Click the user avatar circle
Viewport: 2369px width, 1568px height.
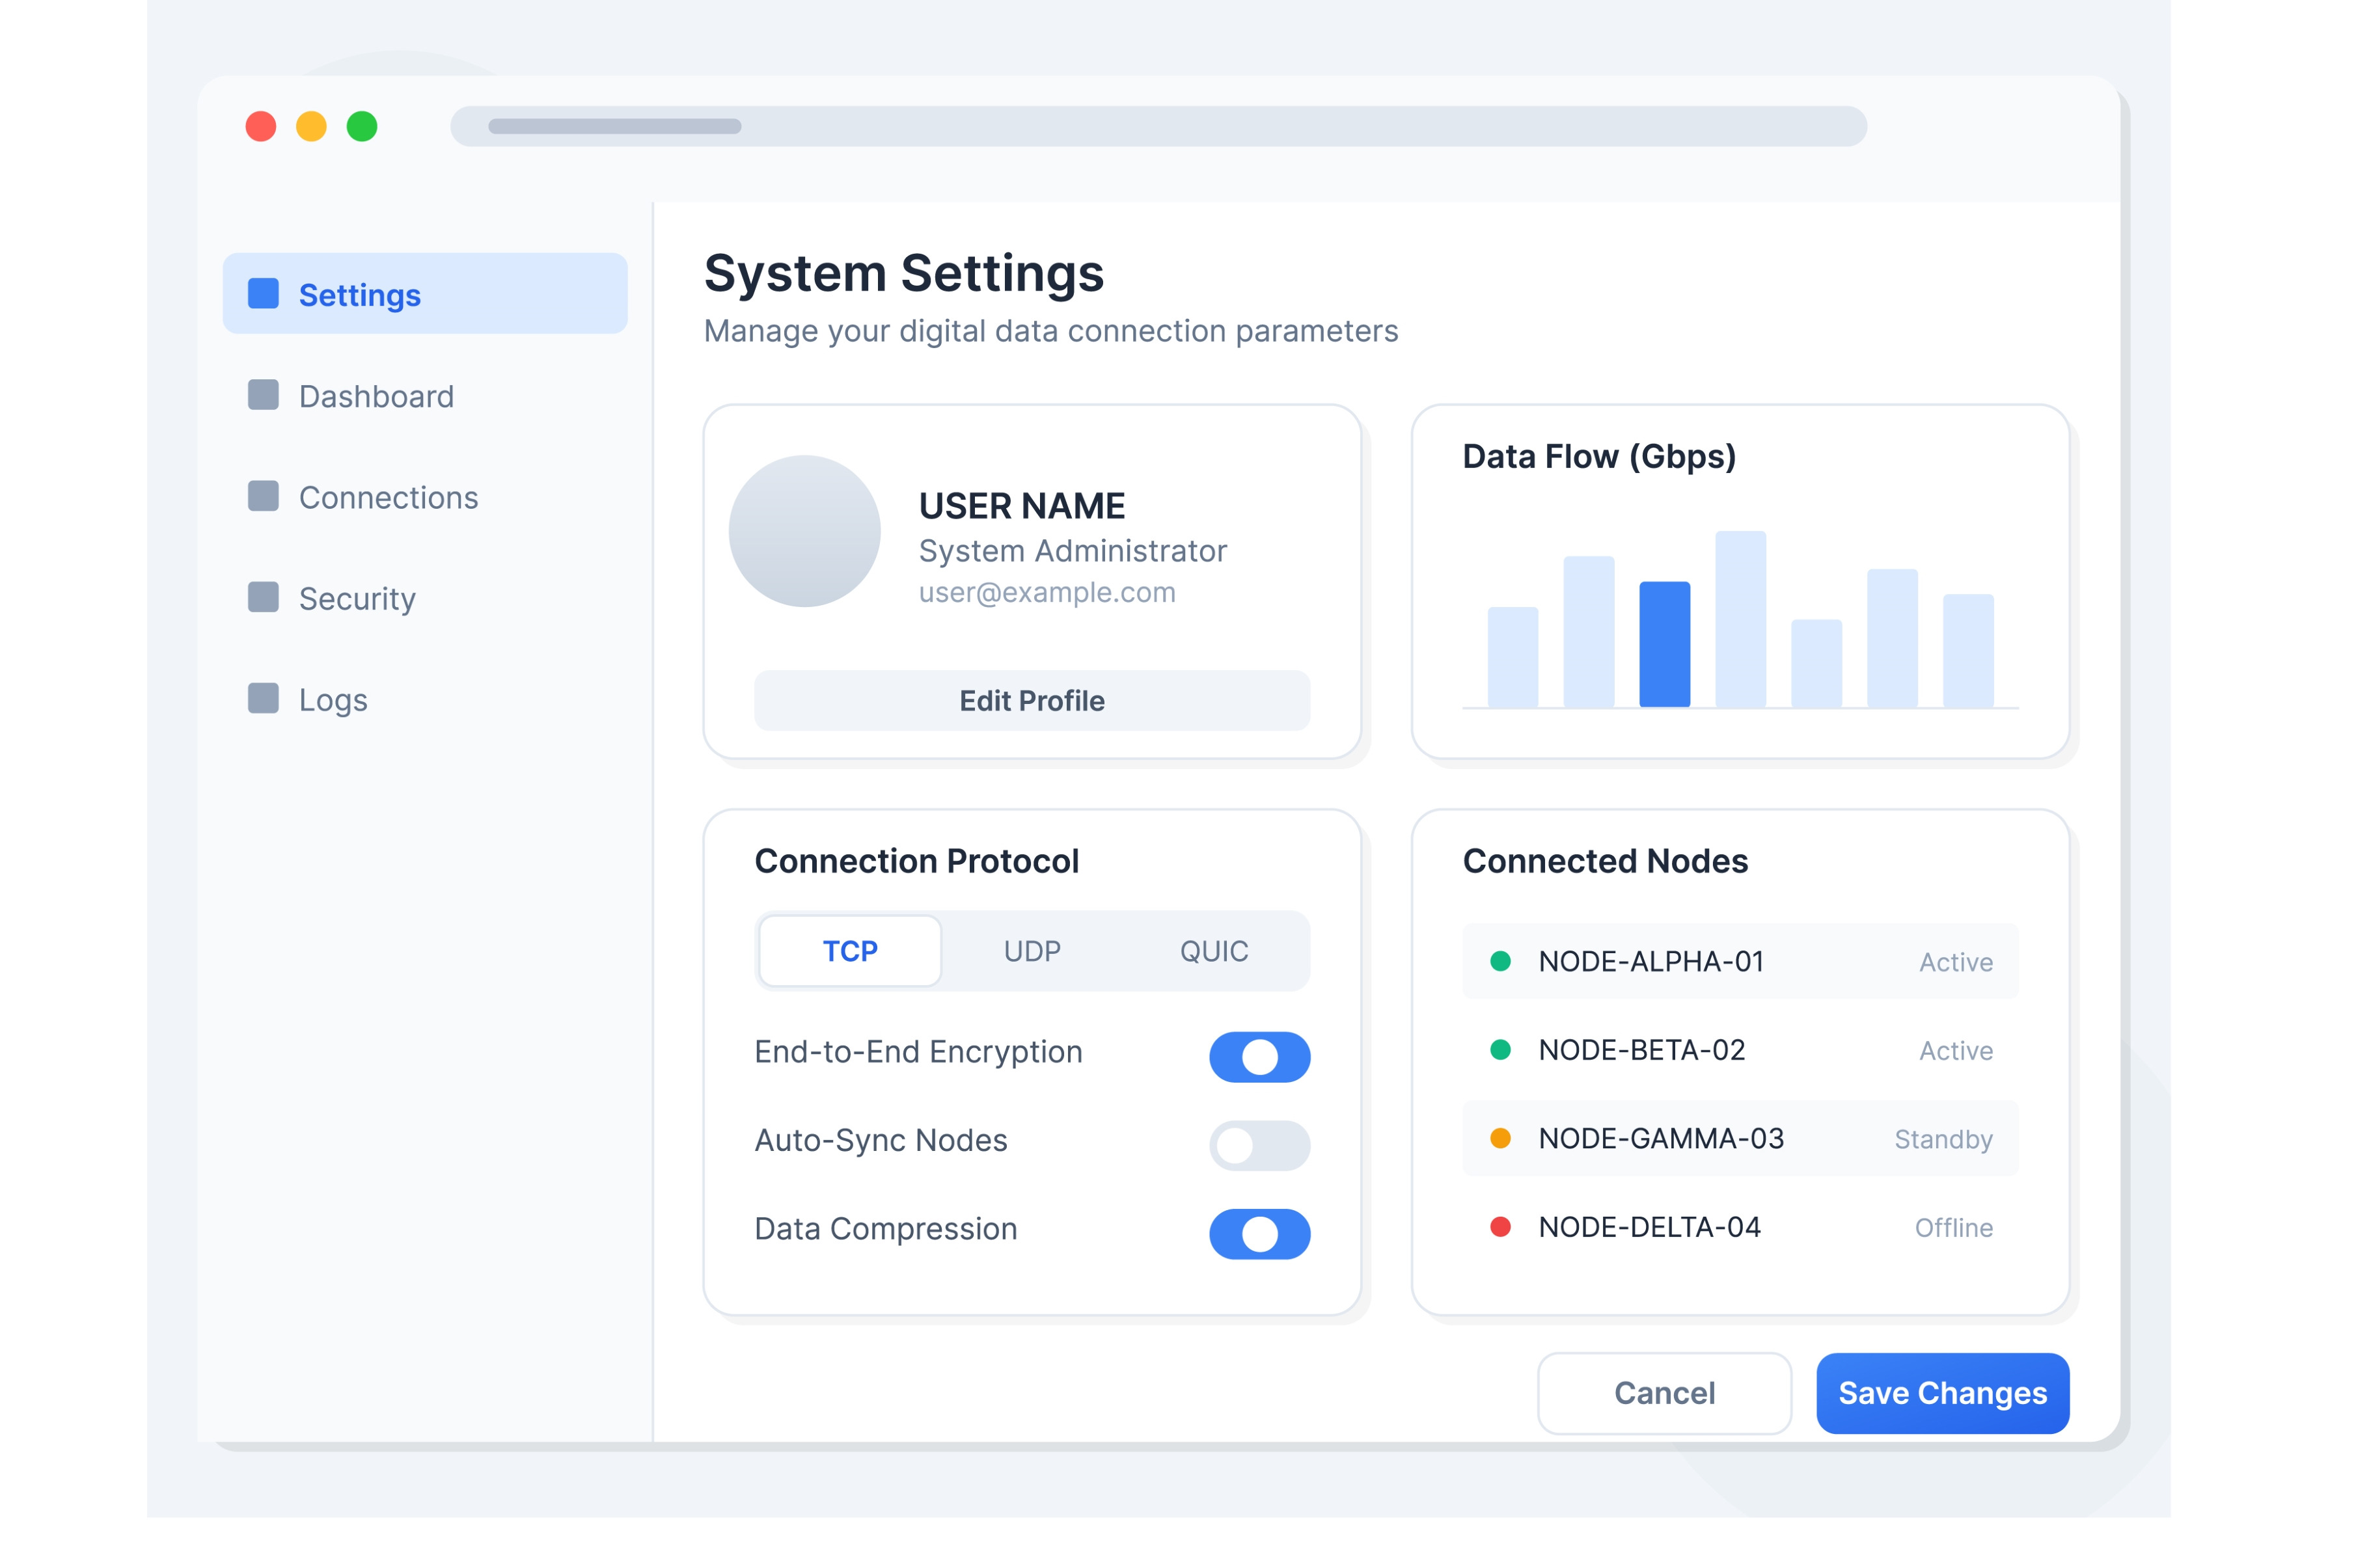tap(804, 531)
